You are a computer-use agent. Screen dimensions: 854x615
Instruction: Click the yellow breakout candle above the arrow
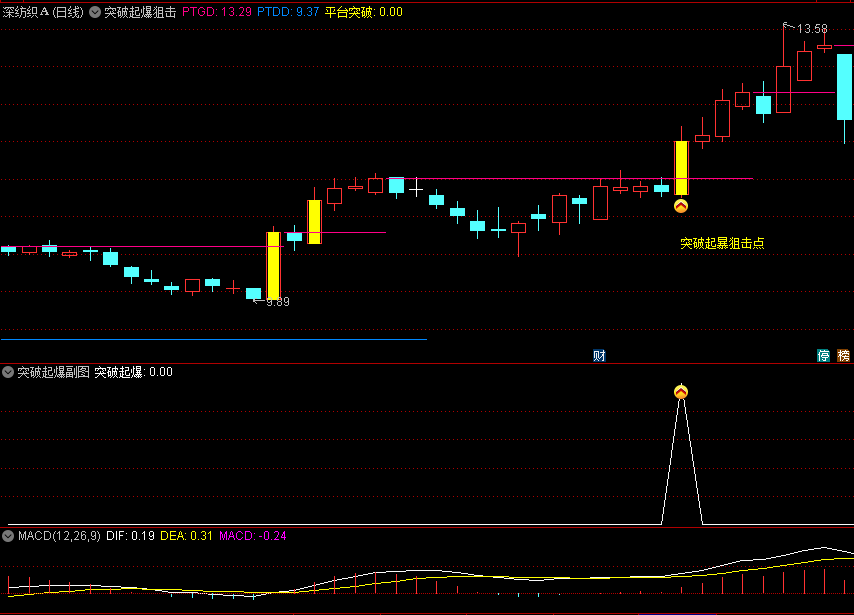(x=681, y=168)
